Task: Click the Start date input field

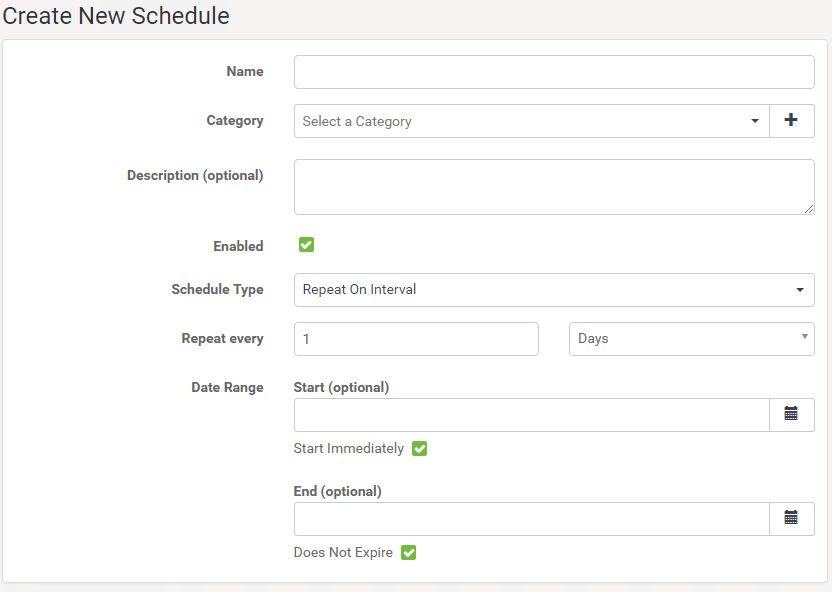Action: 532,415
